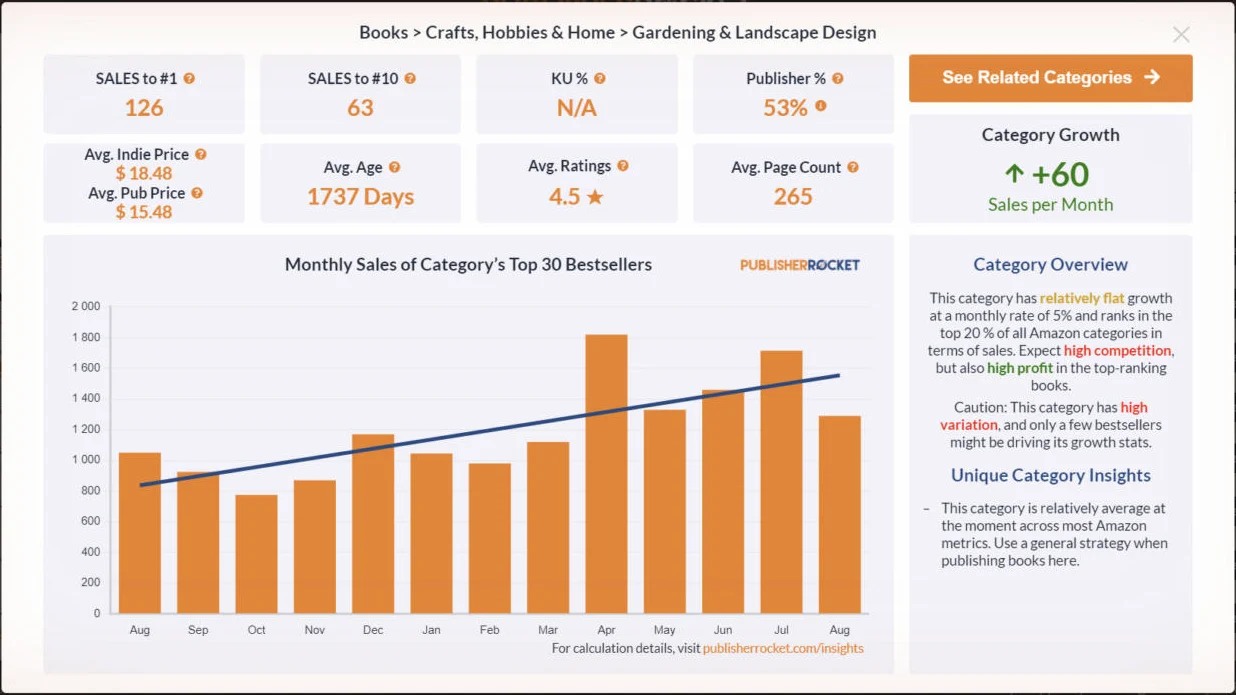Click the last August sales bar

pos(840,515)
